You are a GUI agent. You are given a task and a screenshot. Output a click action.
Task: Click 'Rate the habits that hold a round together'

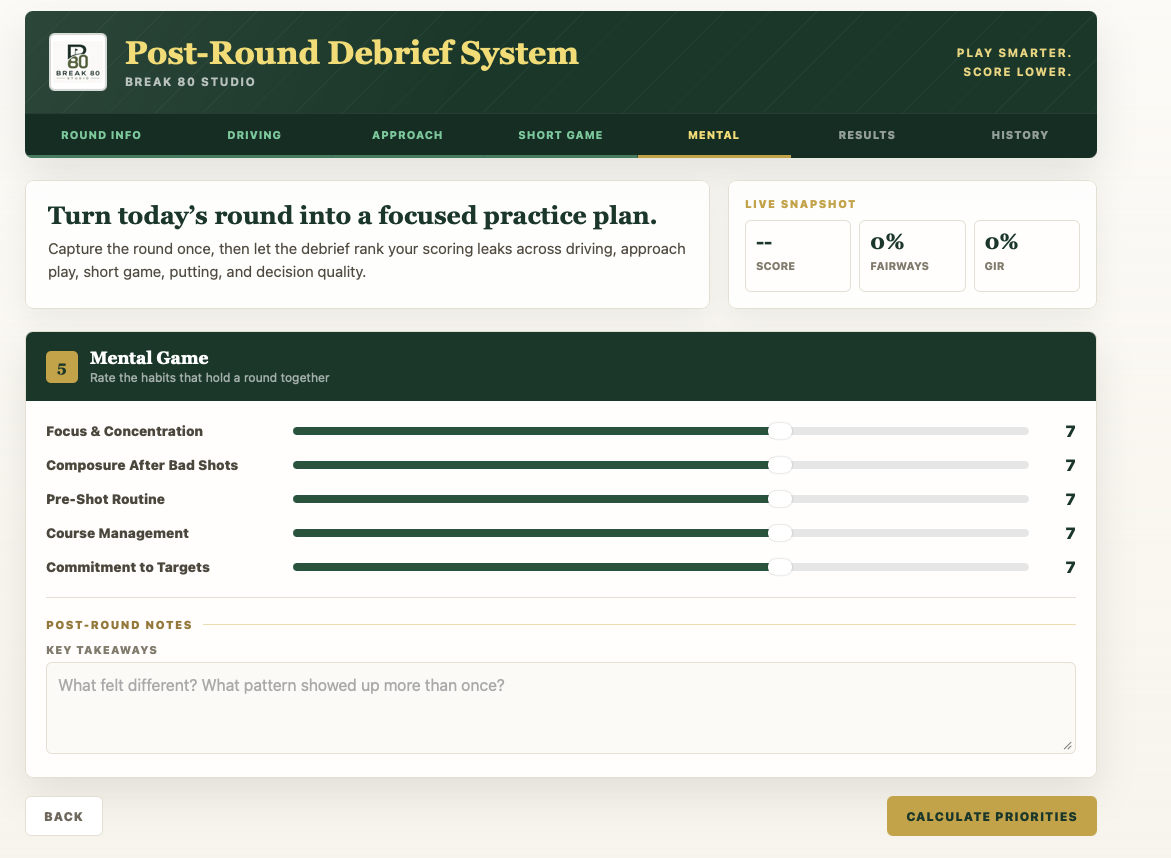click(210, 378)
